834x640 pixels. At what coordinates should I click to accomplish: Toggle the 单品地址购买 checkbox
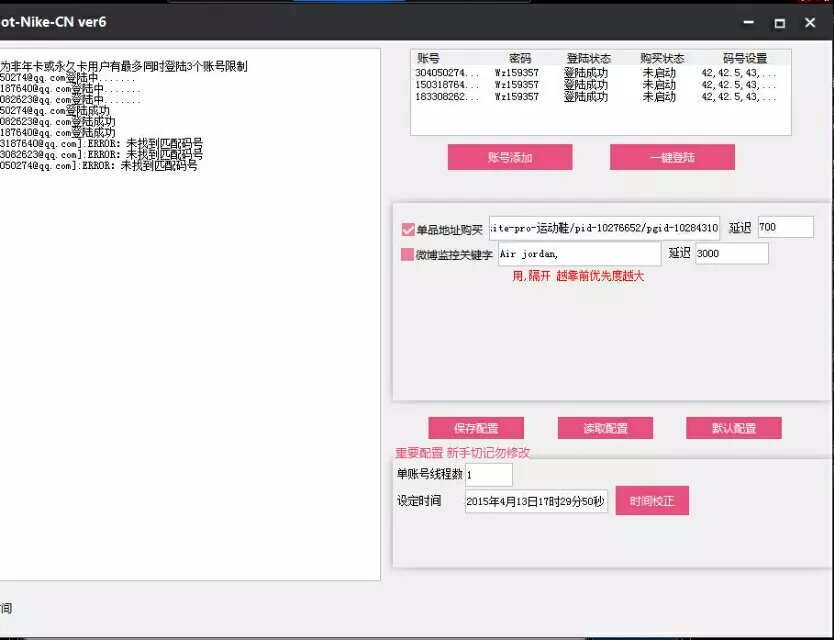point(408,229)
